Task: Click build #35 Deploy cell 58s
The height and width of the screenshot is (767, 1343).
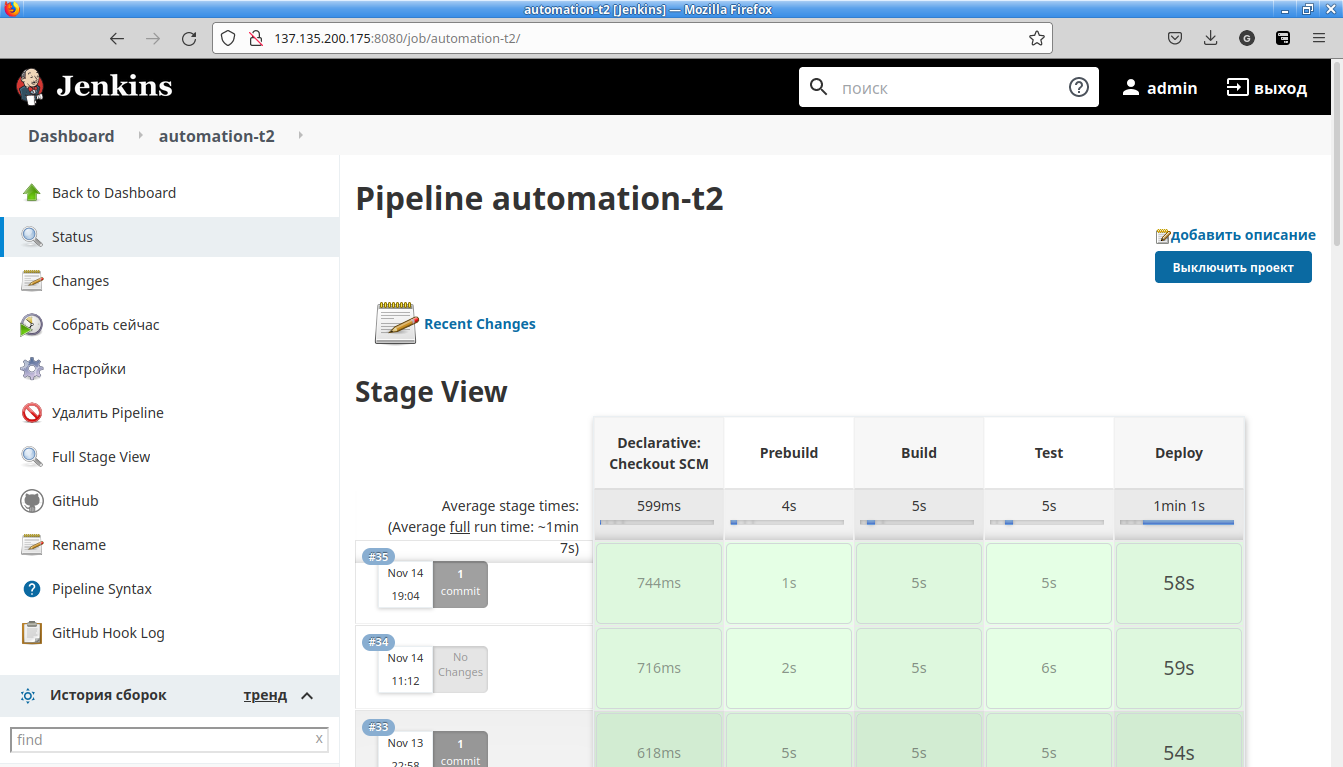Action: pos(1179,583)
